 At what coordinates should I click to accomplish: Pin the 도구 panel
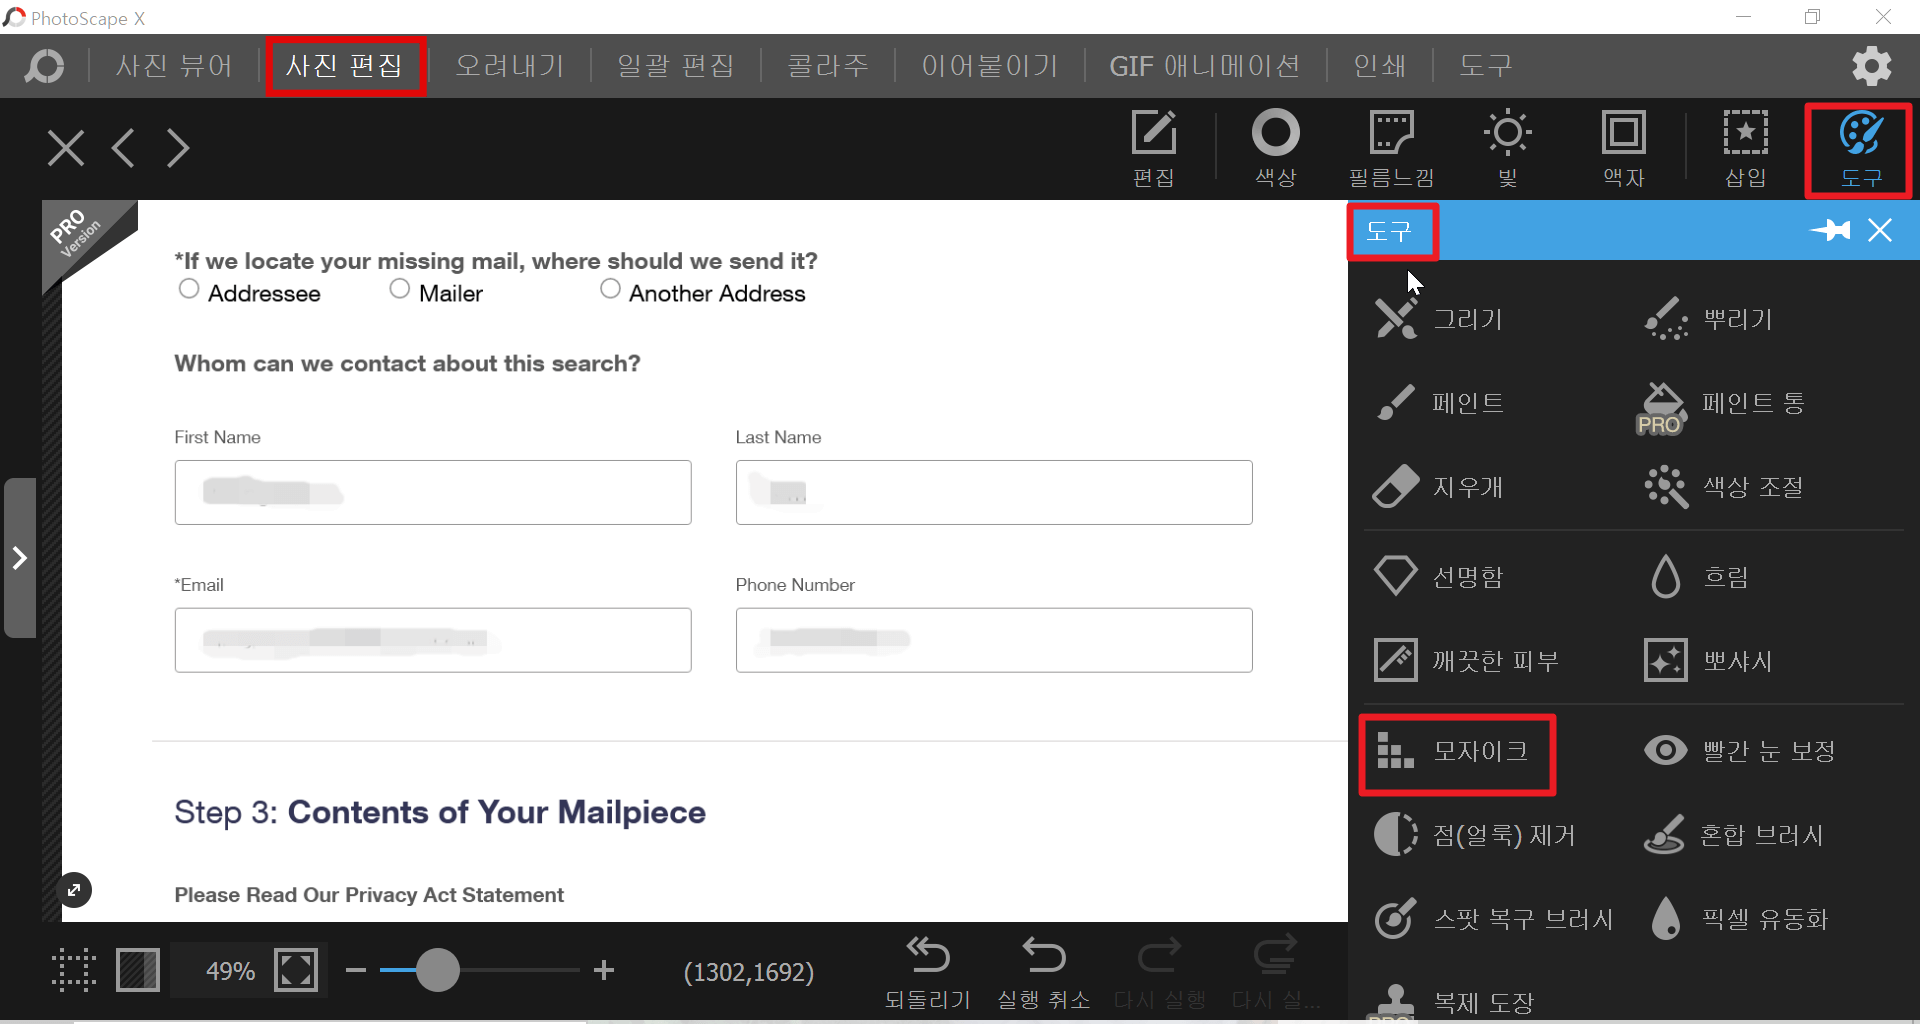(1830, 231)
